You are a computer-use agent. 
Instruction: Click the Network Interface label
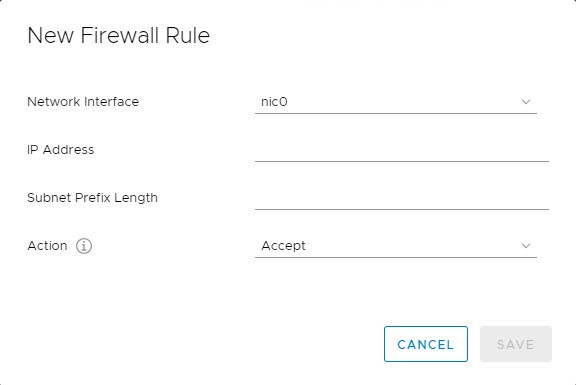click(x=83, y=102)
